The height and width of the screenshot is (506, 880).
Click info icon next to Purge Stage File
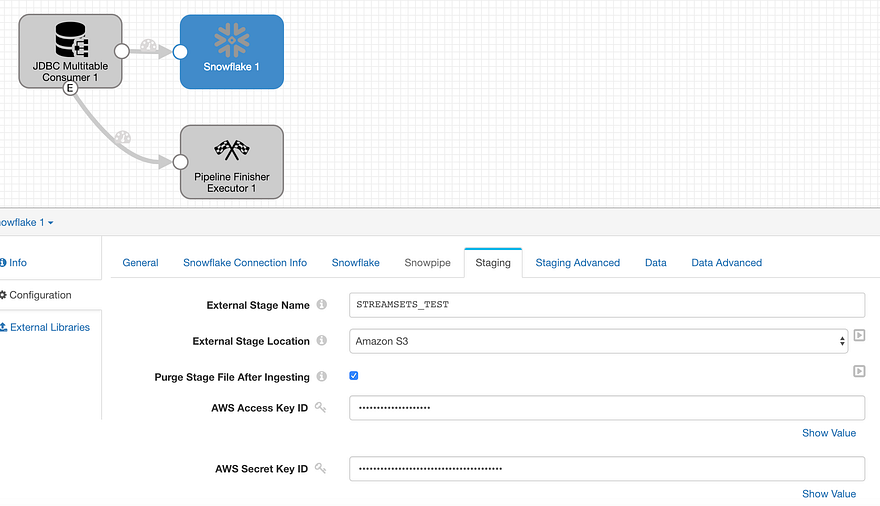(x=322, y=376)
